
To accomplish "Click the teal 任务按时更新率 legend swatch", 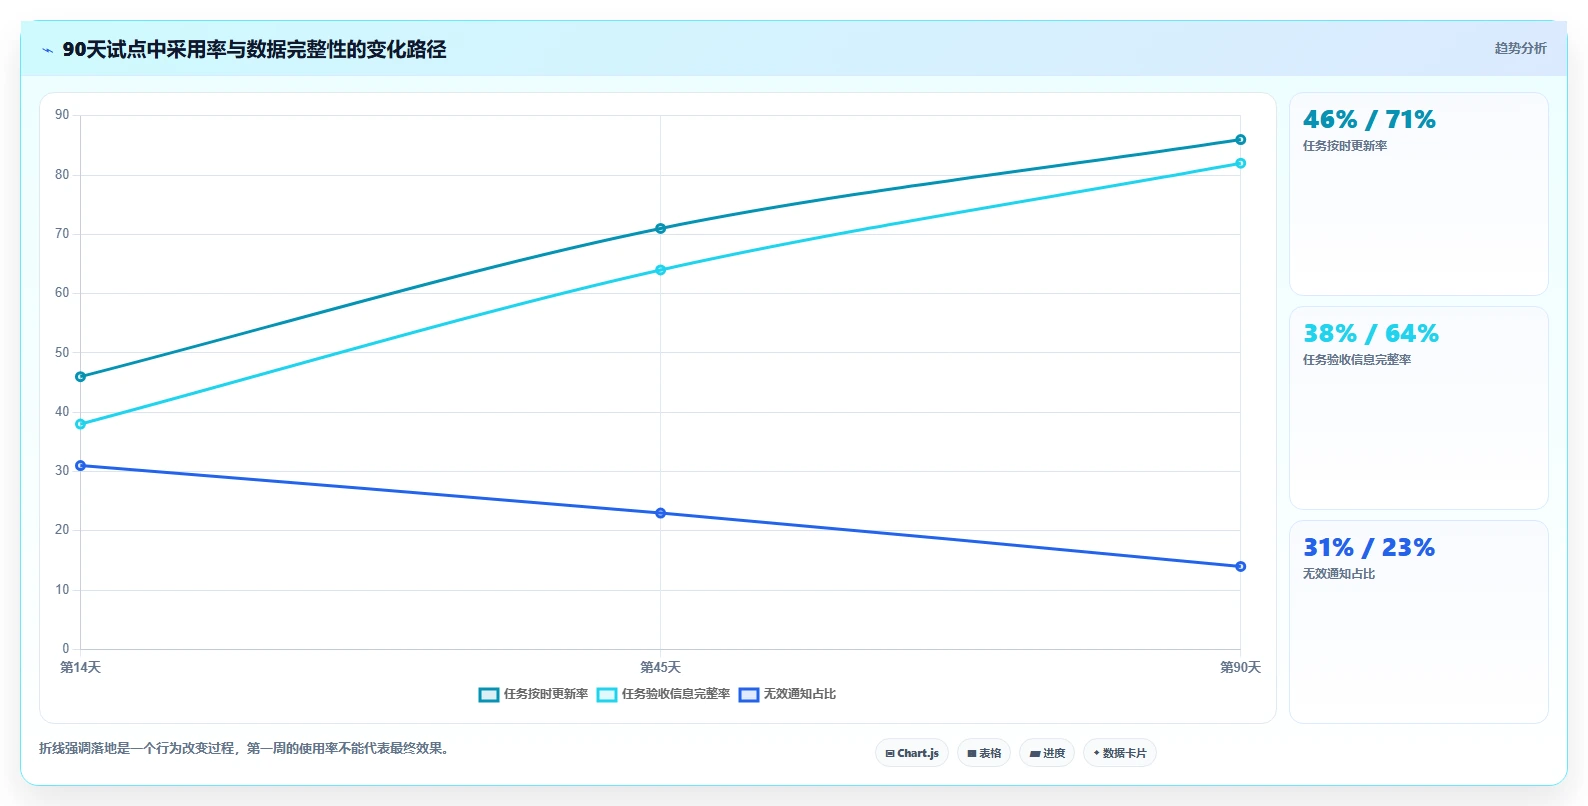I will [489, 695].
